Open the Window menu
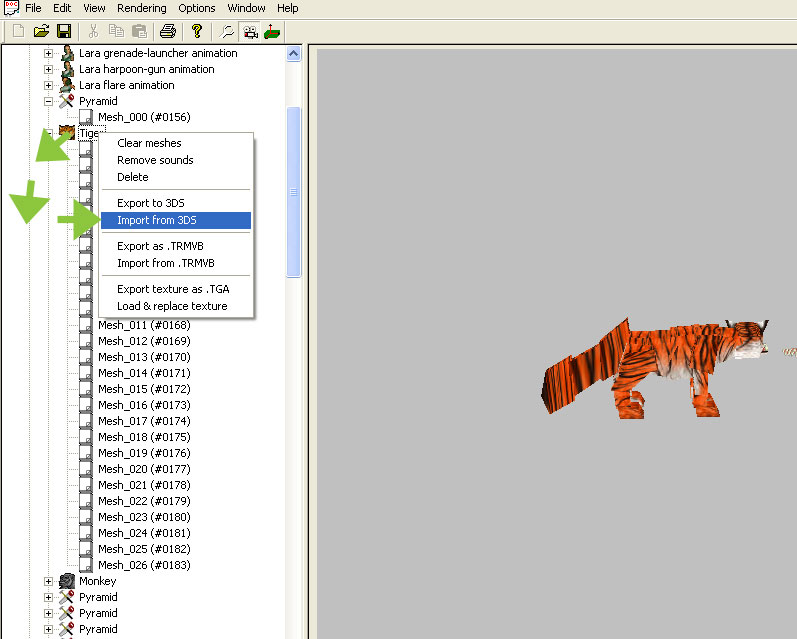Screen dimensions: 797x639 pos(246,8)
